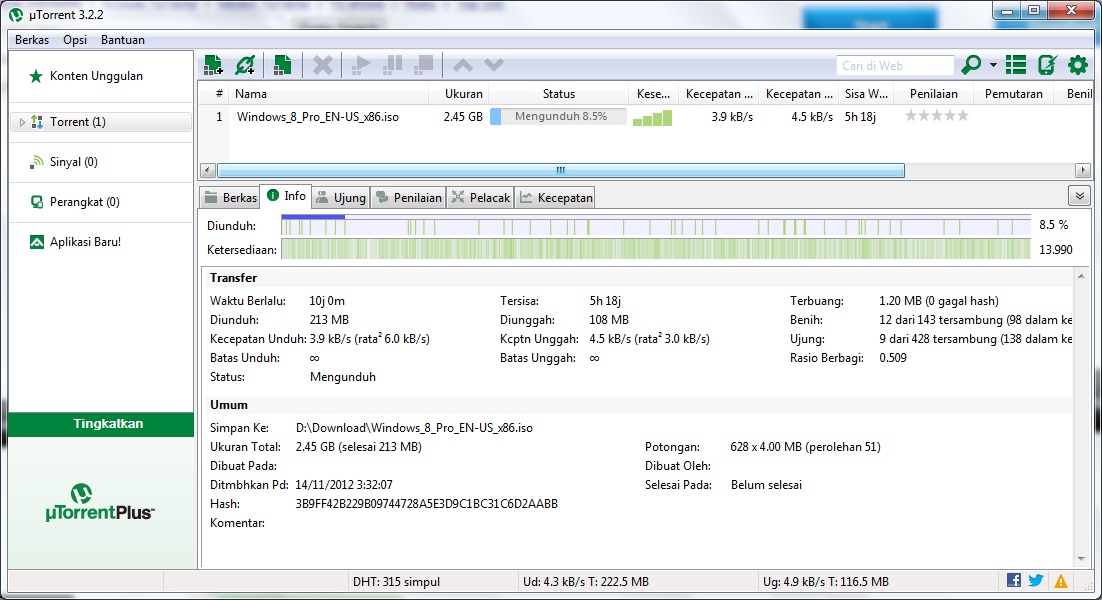
Task: Open the Opsi menu
Action: coord(75,40)
